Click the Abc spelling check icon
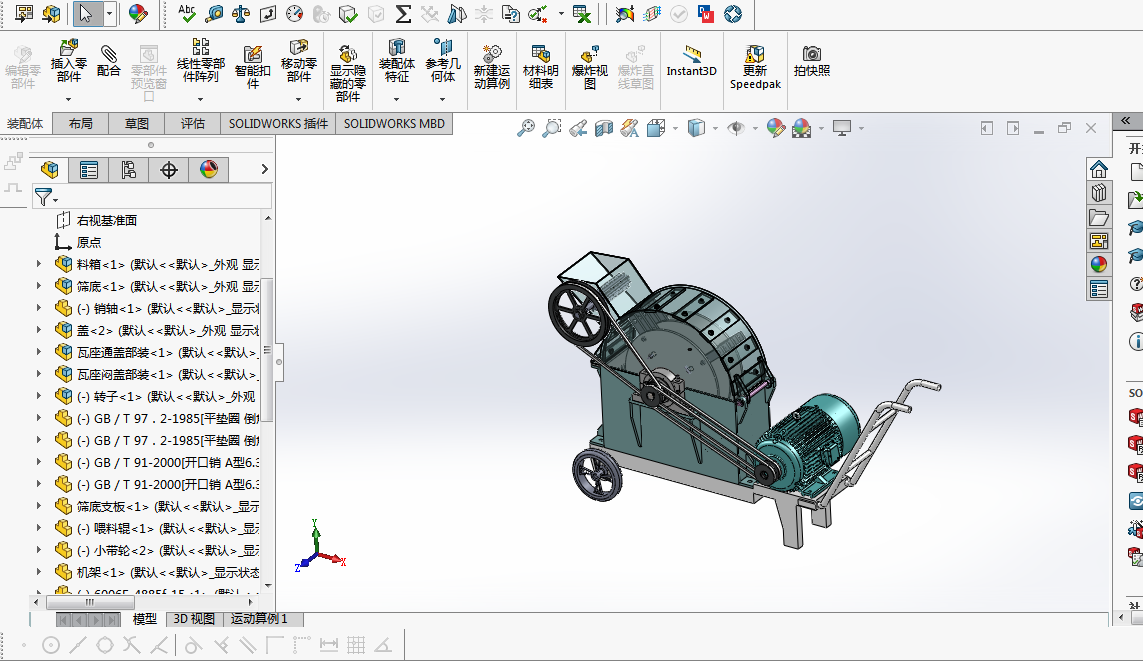Image resolution: width=1143 pixels, height=661 pixels. click(x=187, y=13)
